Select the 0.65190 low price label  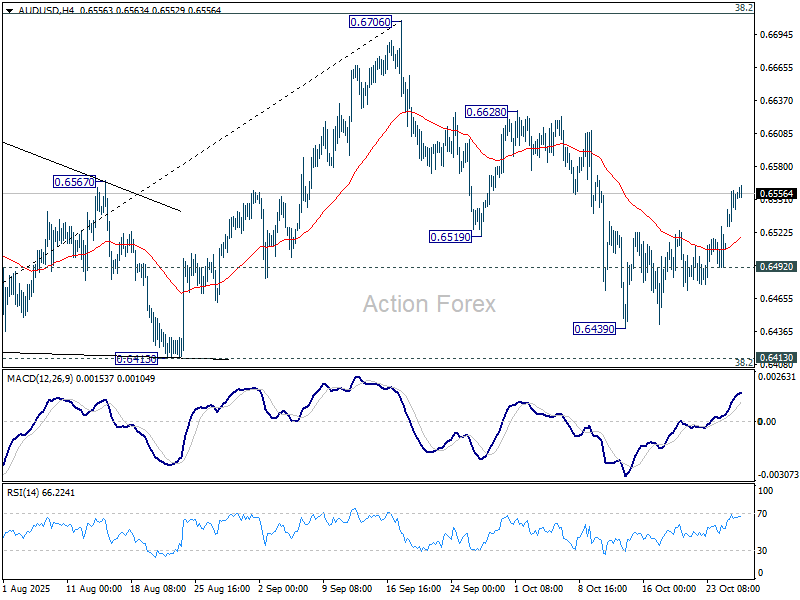click(x=451, y=237)
